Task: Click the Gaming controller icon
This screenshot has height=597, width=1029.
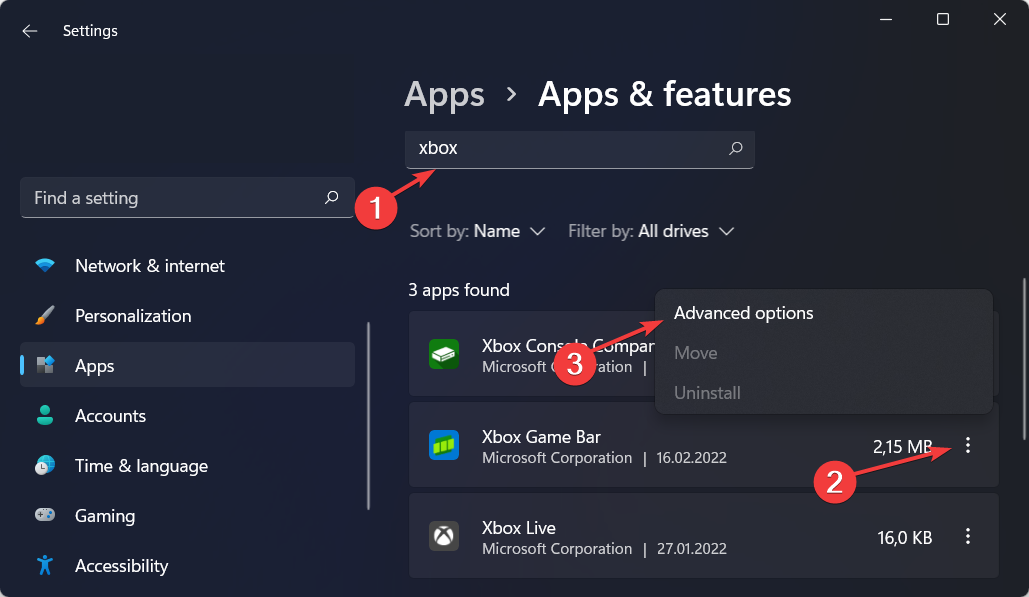Action: [45, 515]
